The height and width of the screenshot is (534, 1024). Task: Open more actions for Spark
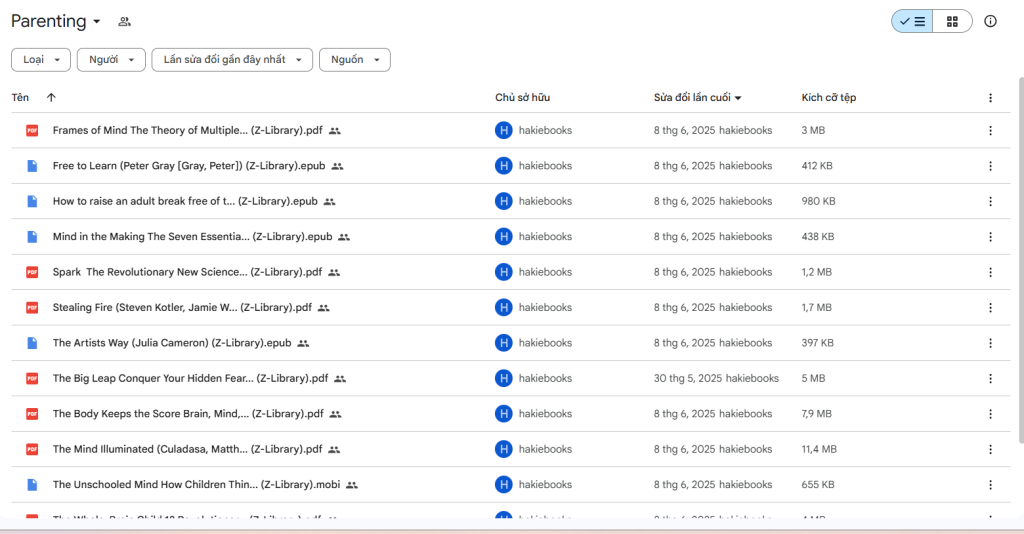pyautogui.click(x=990, y=272)
